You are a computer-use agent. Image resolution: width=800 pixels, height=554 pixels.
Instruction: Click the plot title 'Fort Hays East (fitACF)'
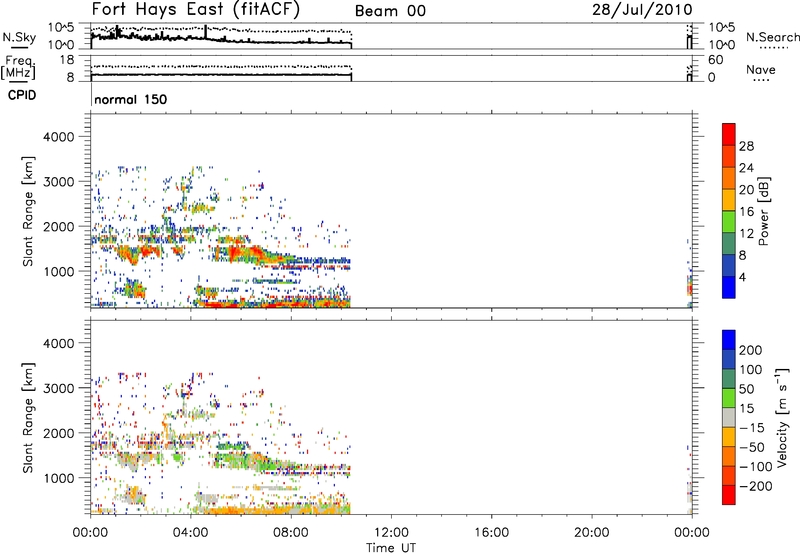point(195,9)
